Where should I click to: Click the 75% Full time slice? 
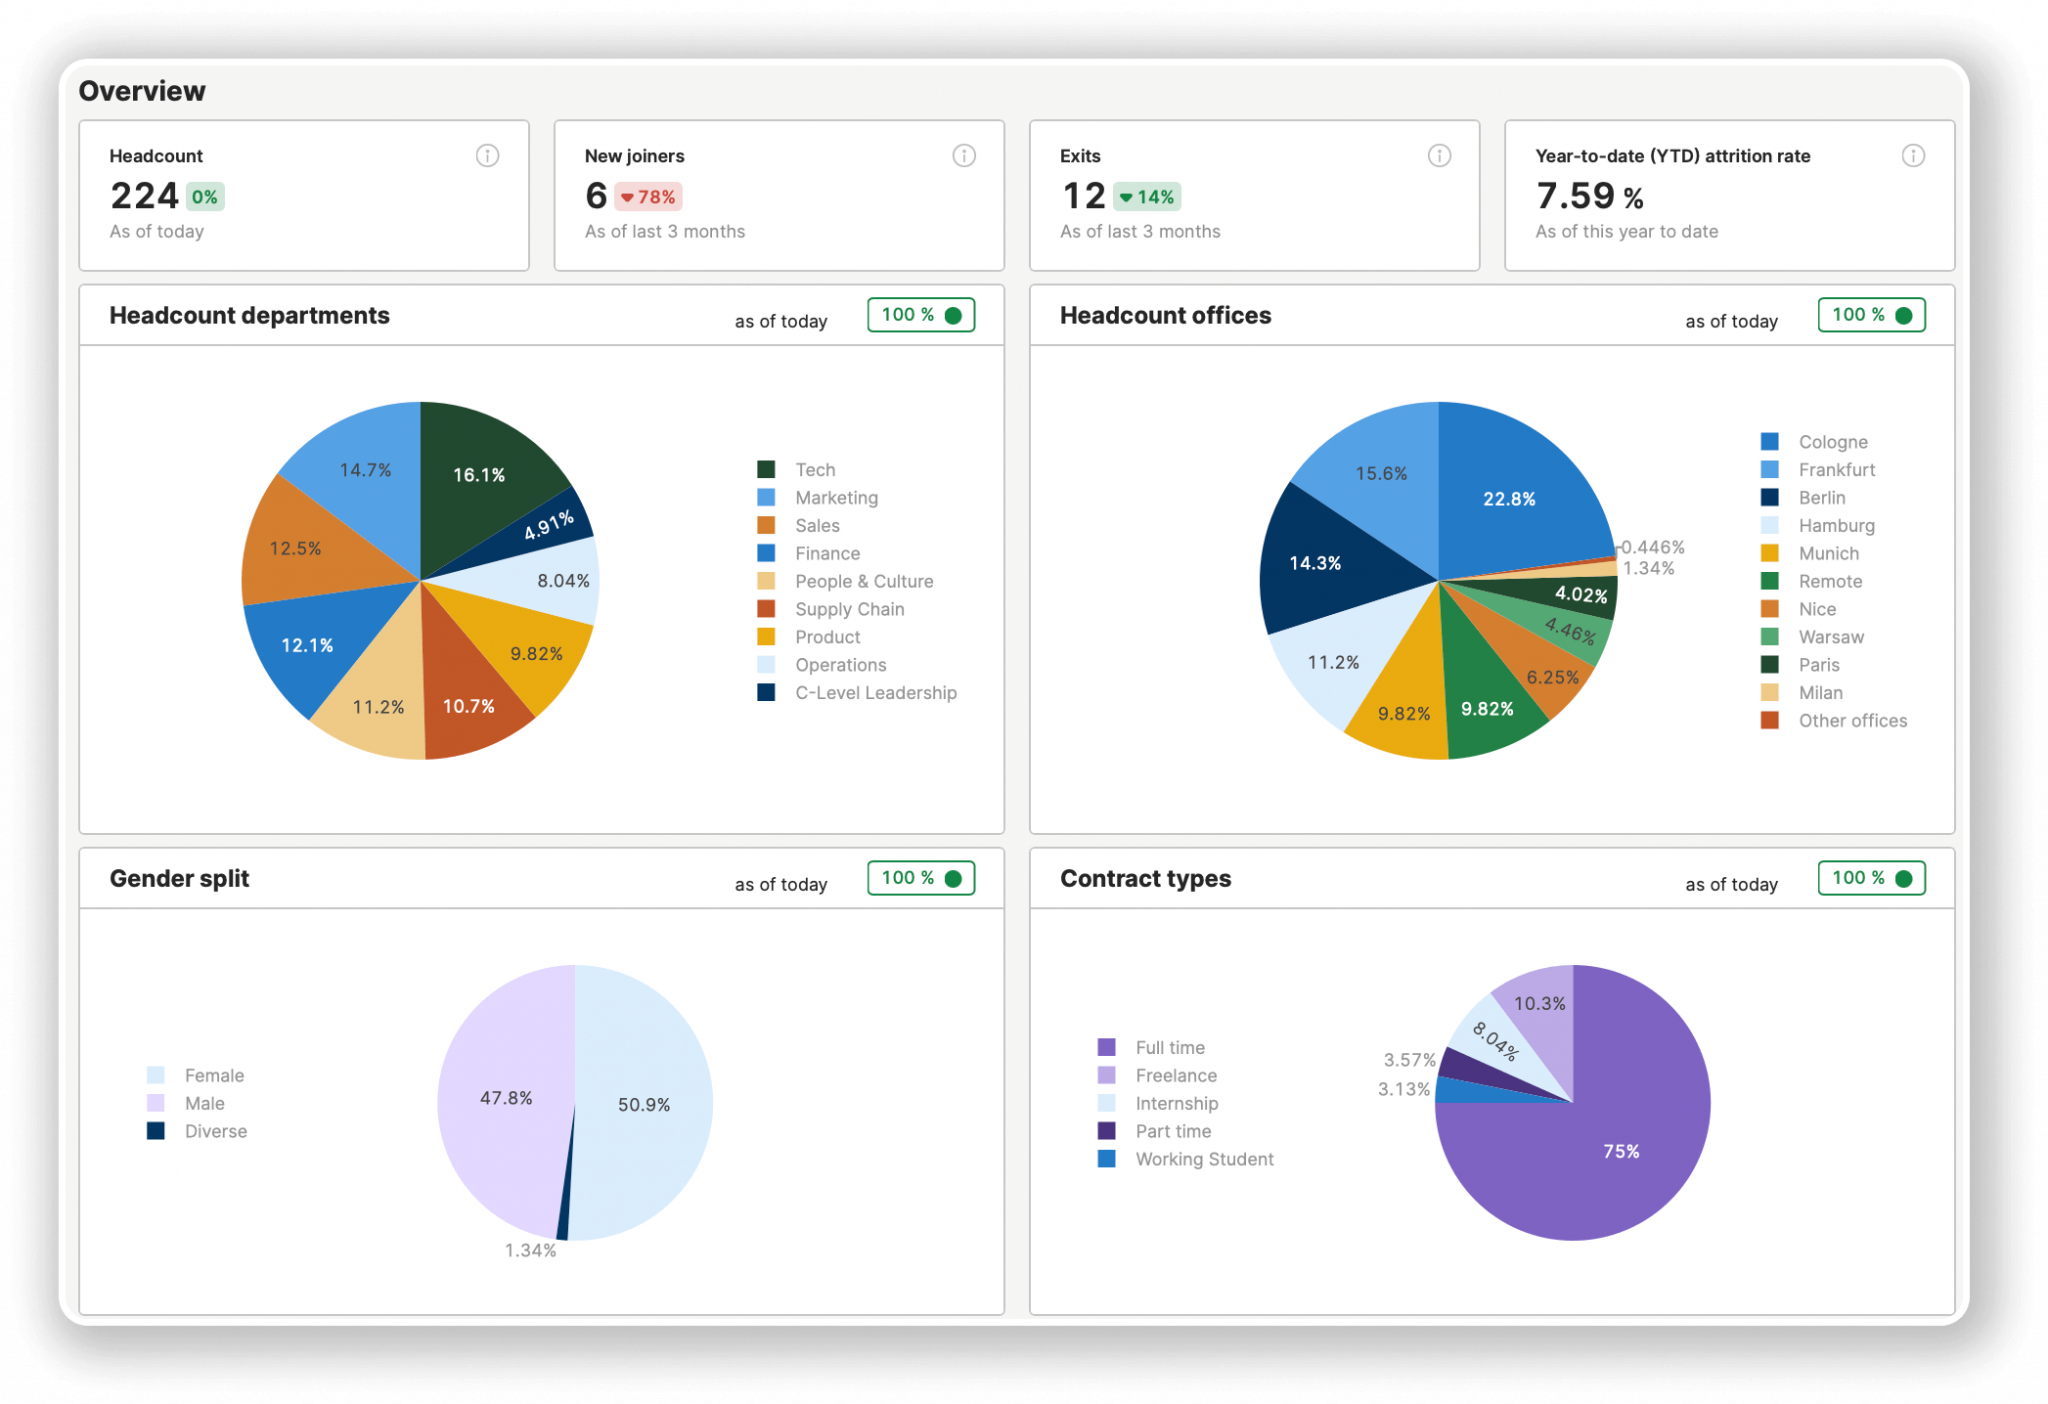tap(1620, 1151)
